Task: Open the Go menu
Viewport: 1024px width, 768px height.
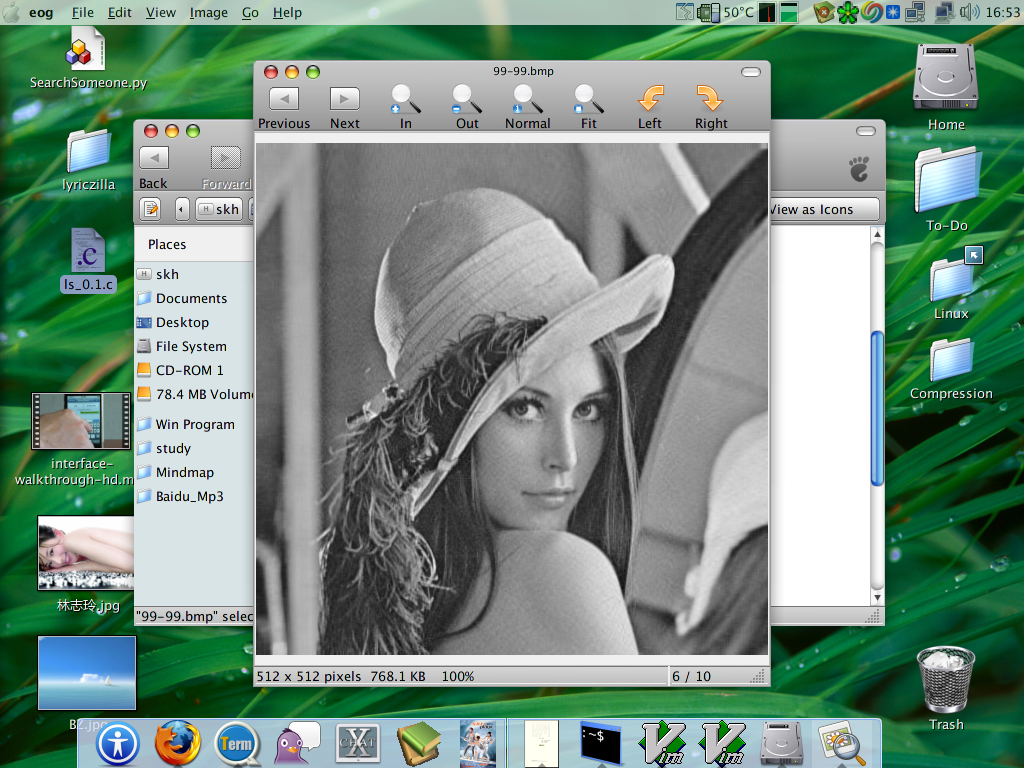Action: (250, 12)
